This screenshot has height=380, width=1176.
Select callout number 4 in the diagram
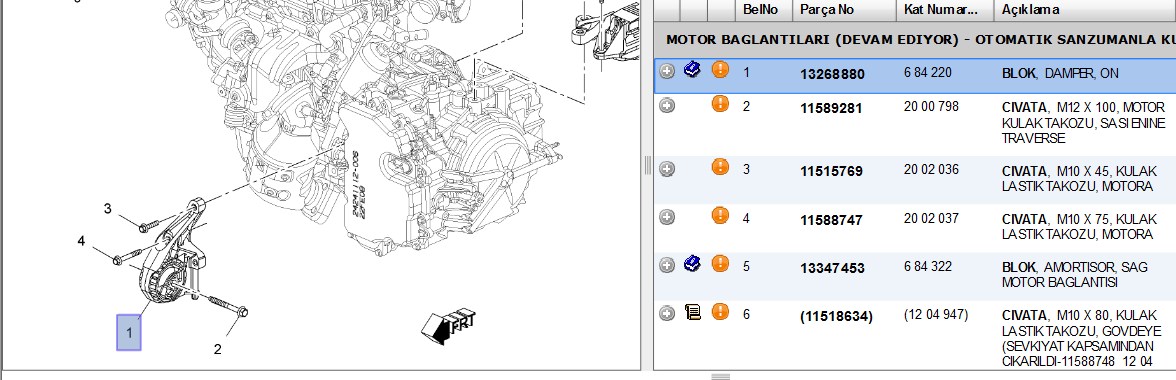(81, 241)
